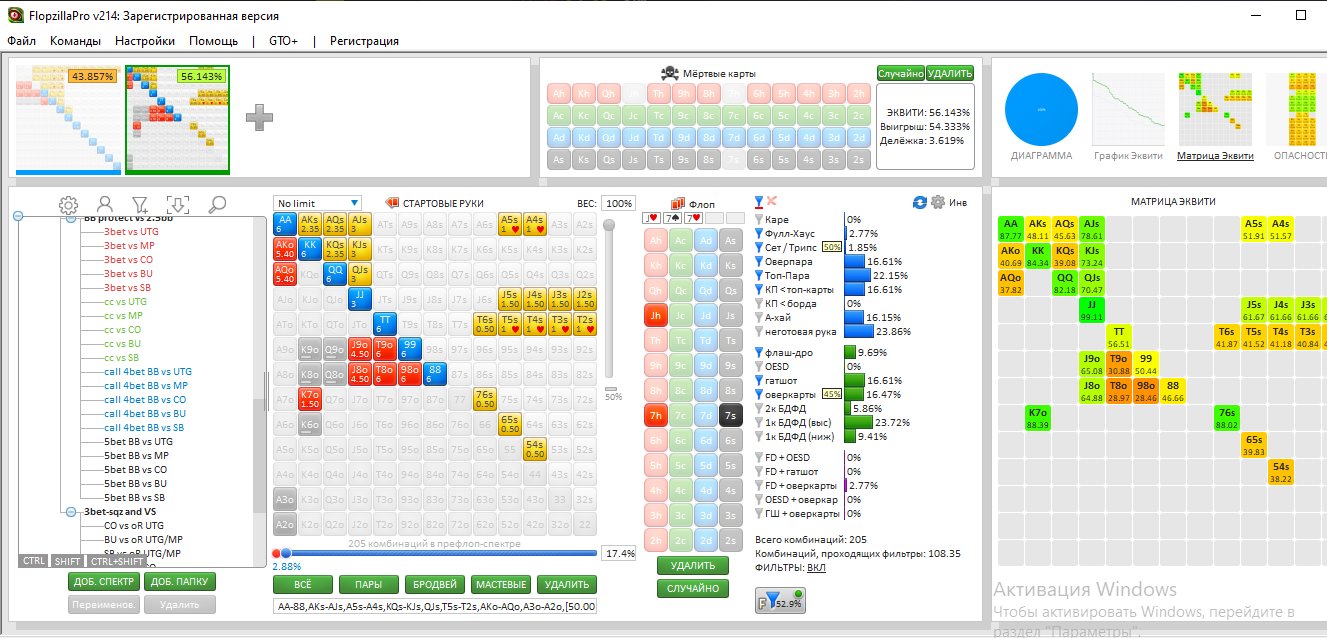
Task: Click the CTRL+SHIFT button under the tree
Action: pyautogui.click(x=116, y=561)
